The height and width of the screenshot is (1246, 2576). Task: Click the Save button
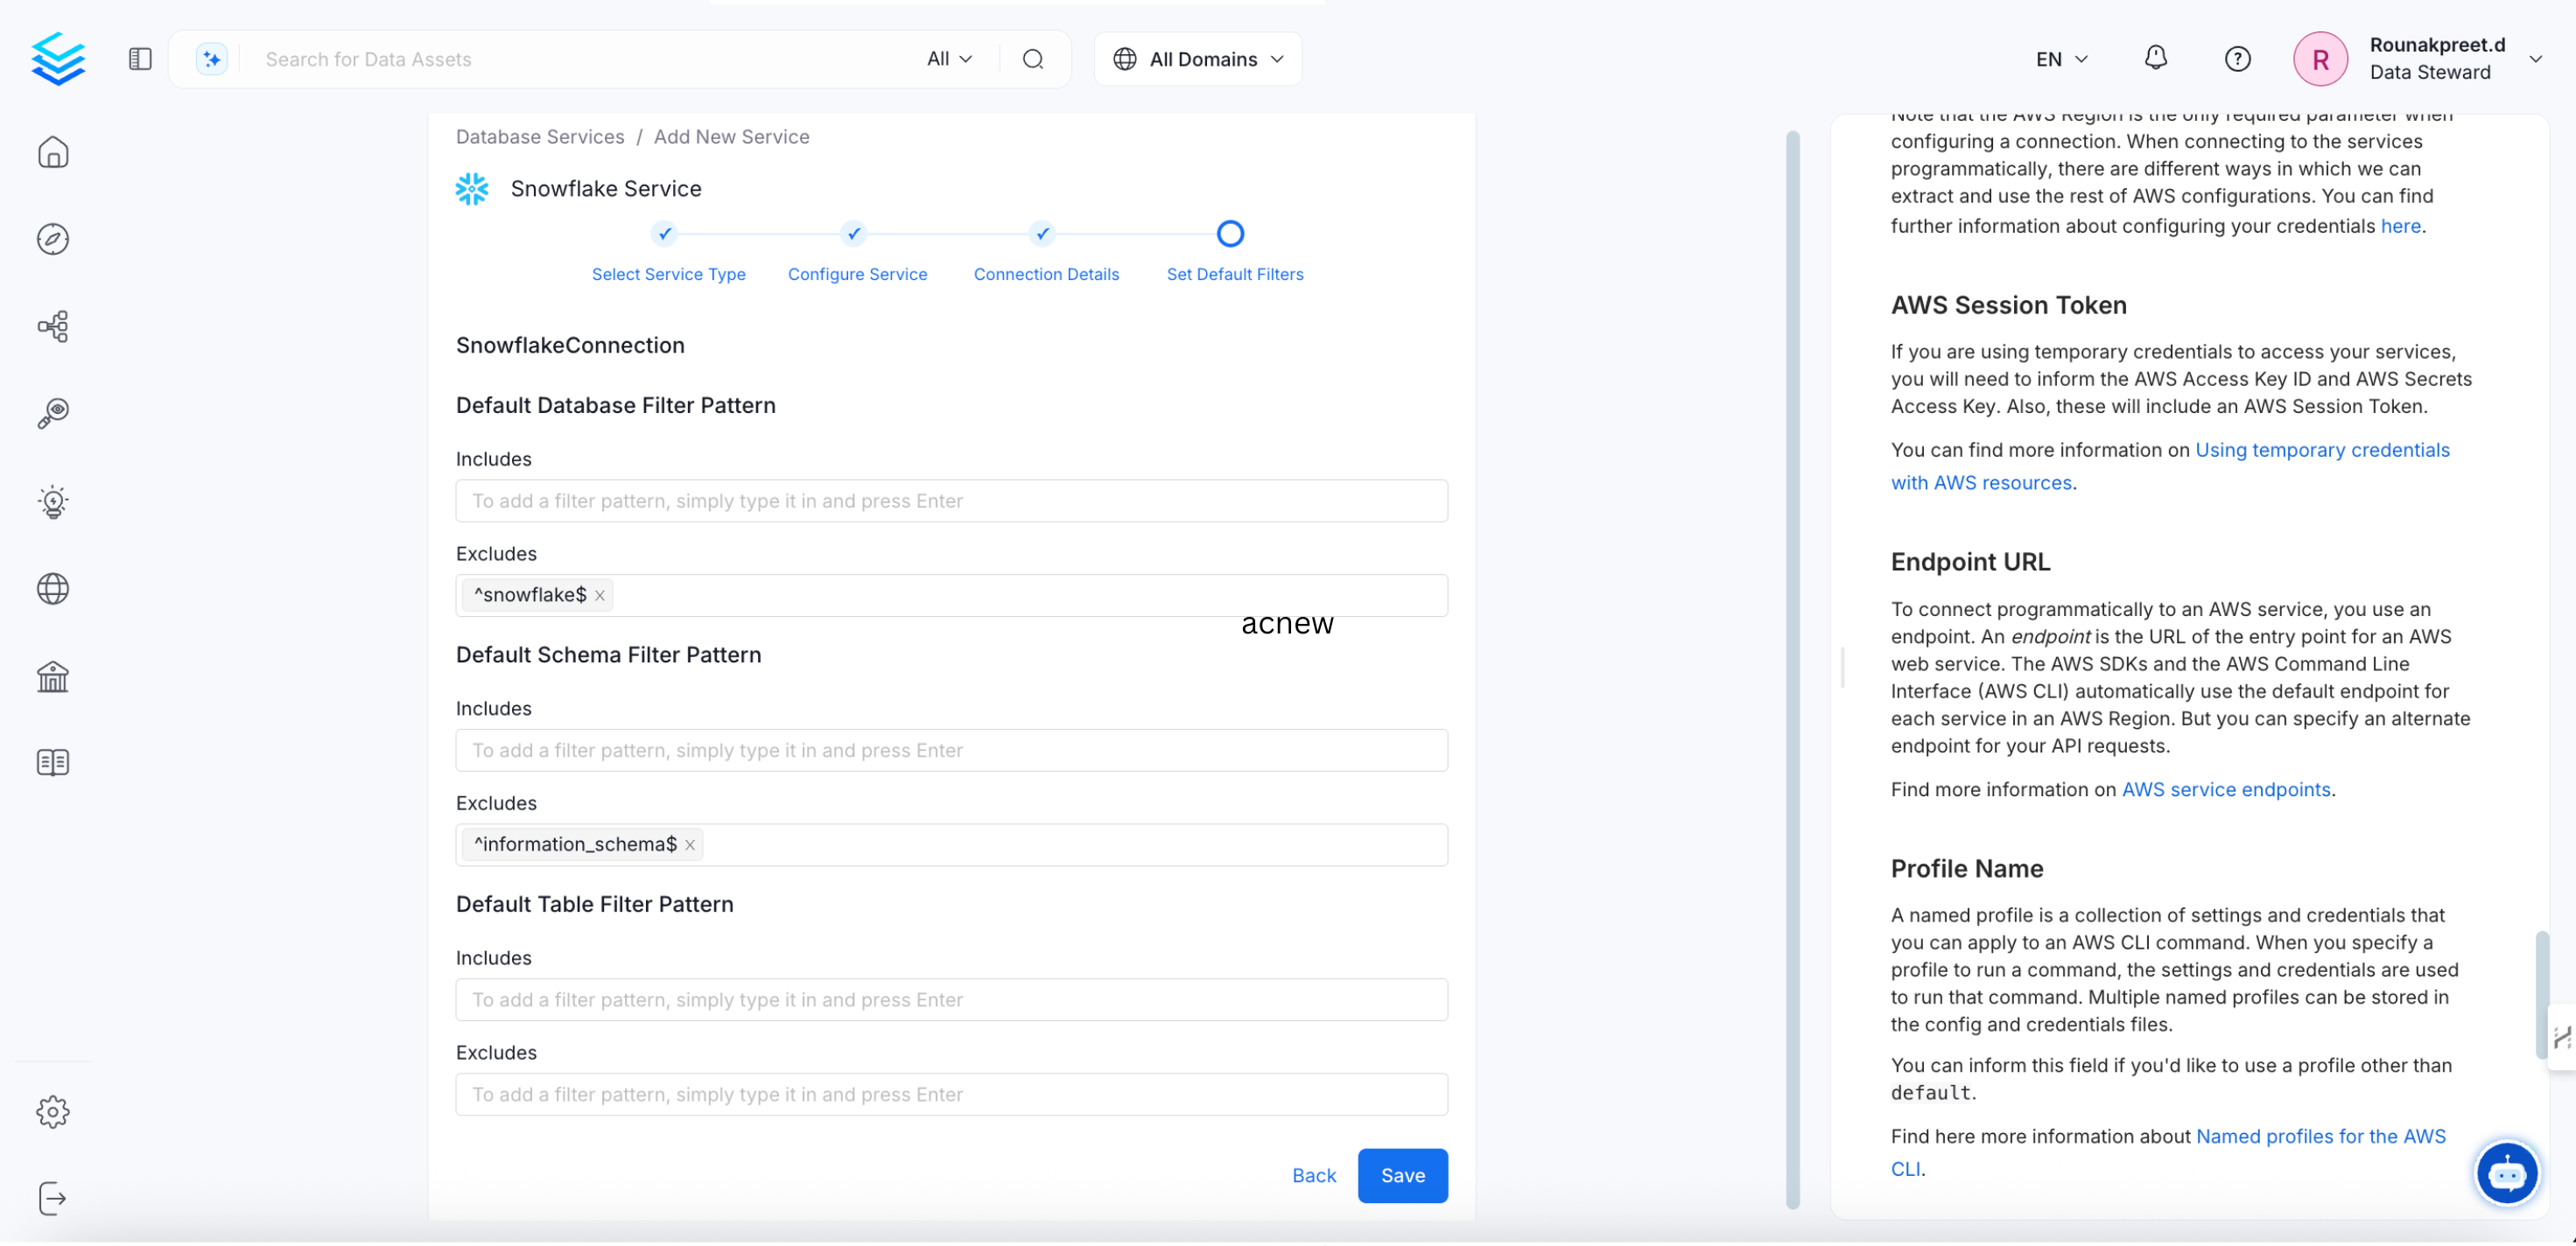coord(1402,1175)
